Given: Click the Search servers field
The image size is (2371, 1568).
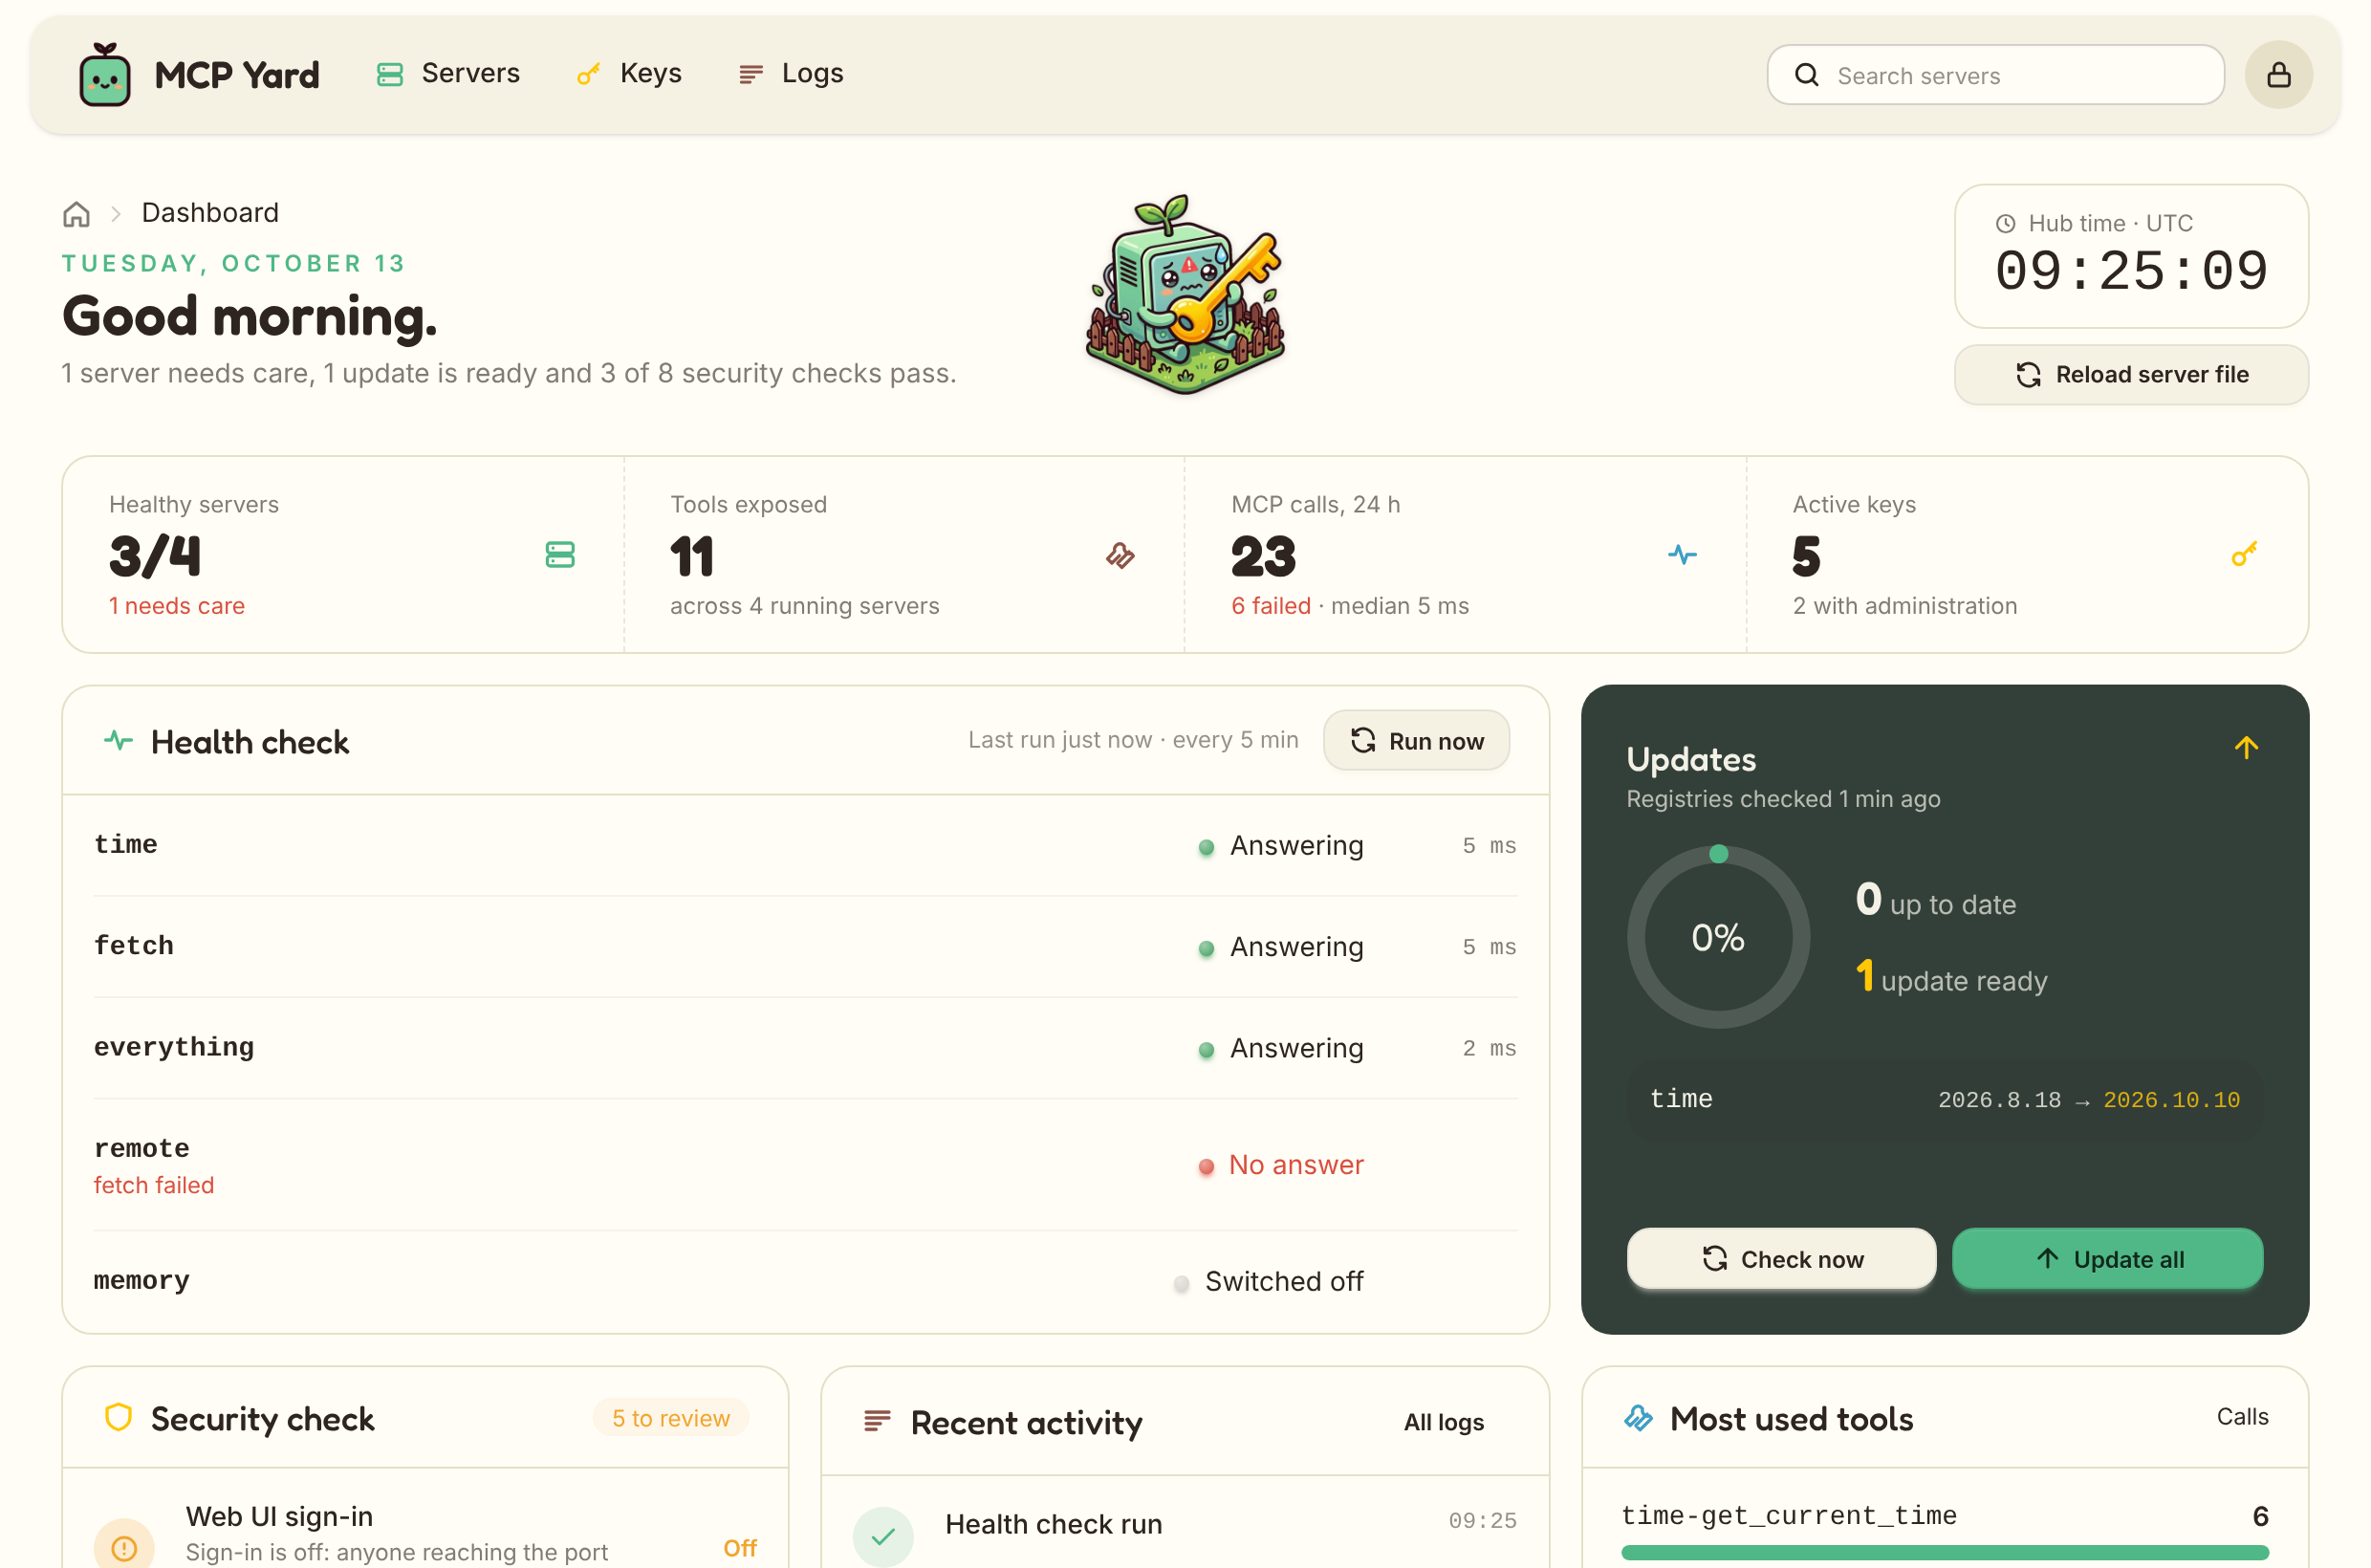Looking at the screenshot, I should click(1995, 75).
